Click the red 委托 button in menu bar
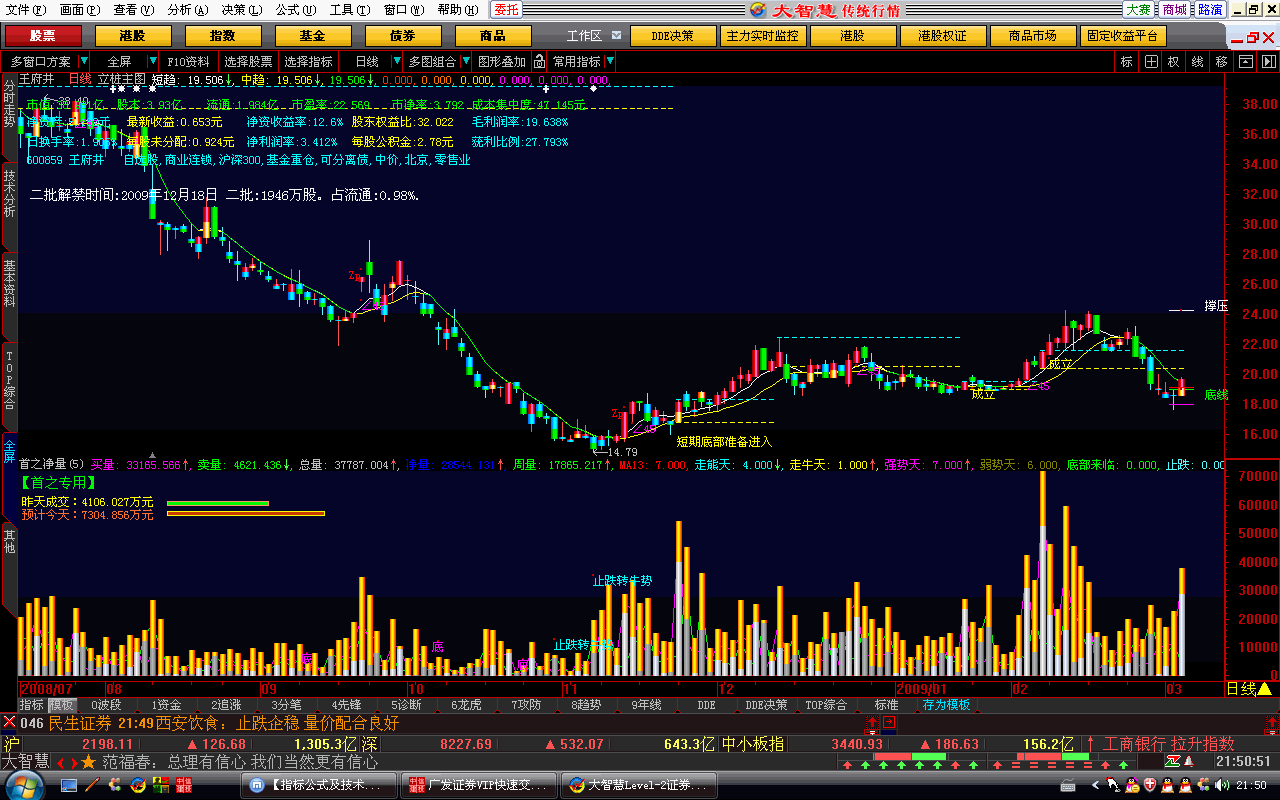1280x800 pixels. (x=506, y=9)
